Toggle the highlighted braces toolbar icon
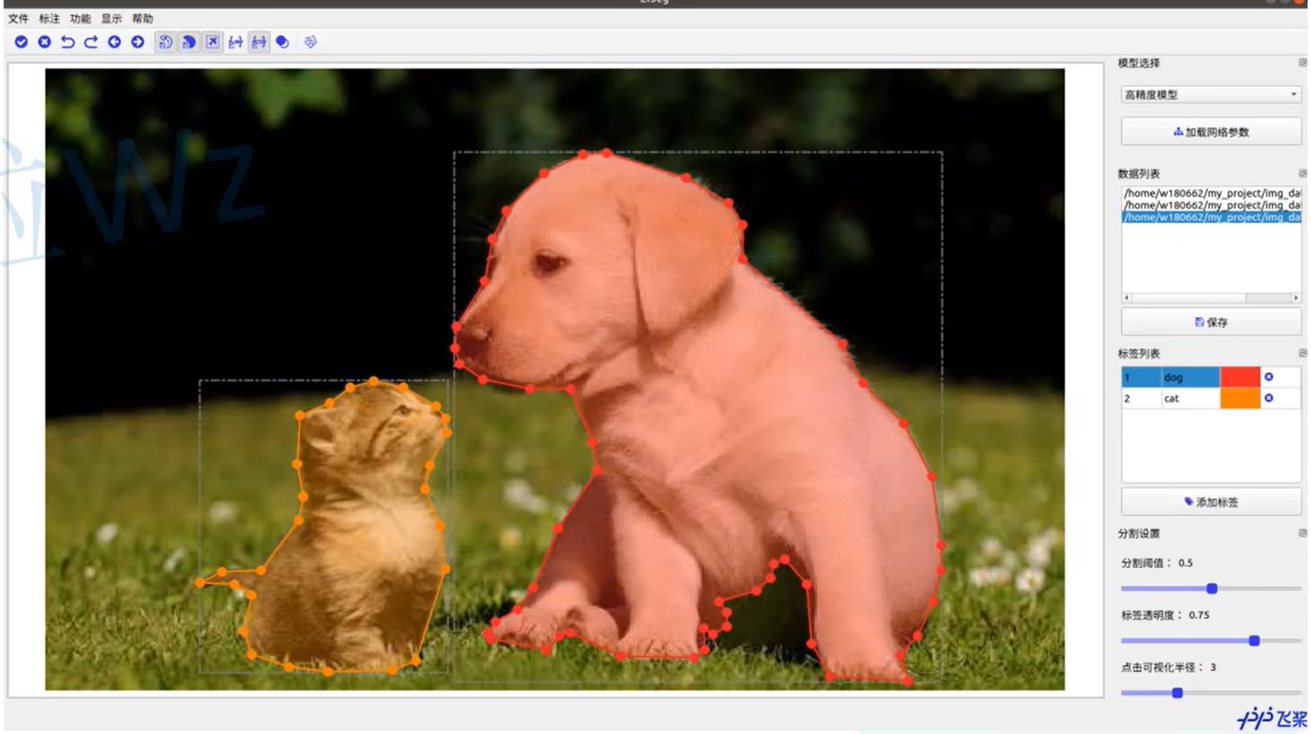Image resolution: width=1311 pixels, height=734 pixels. click(x=259, y=42)
